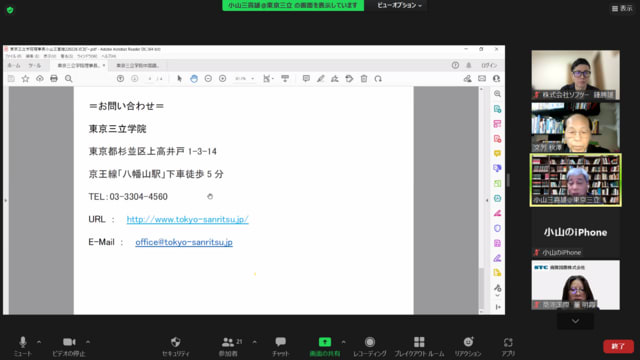Screen dimensions: 640x360
Task: Open the Zoom security shield menu
Action: [176, 346]
